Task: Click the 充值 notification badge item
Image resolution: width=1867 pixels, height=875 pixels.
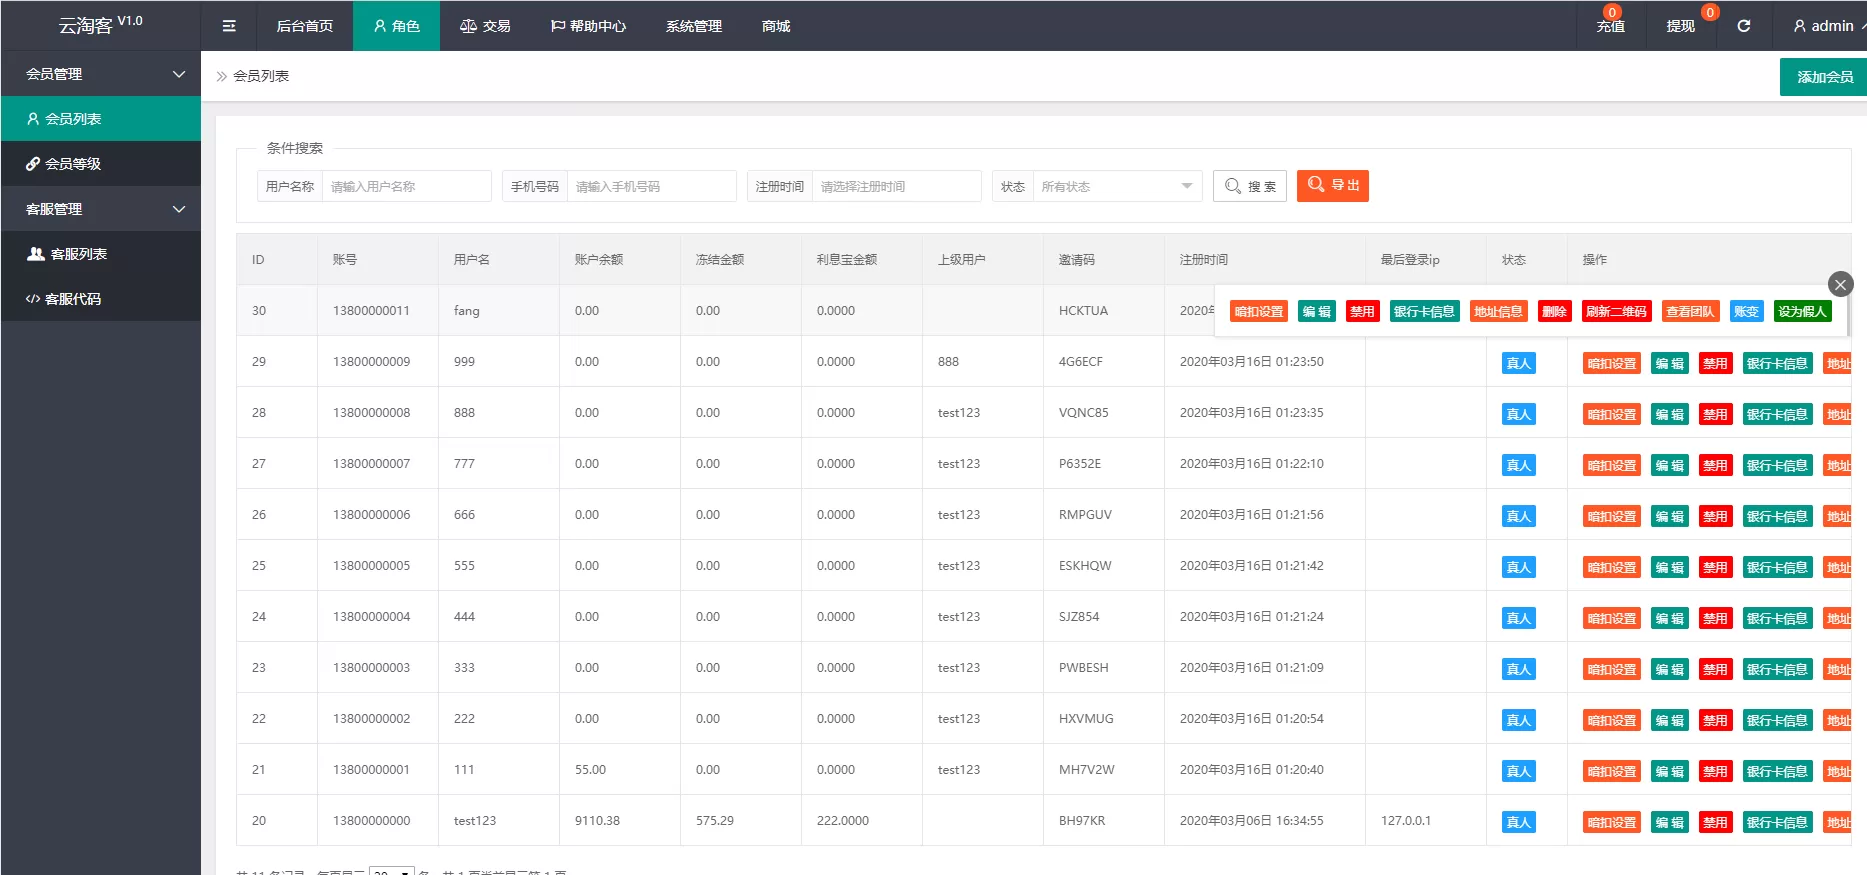Action: pyautogui.click(x=1610, y=25)
